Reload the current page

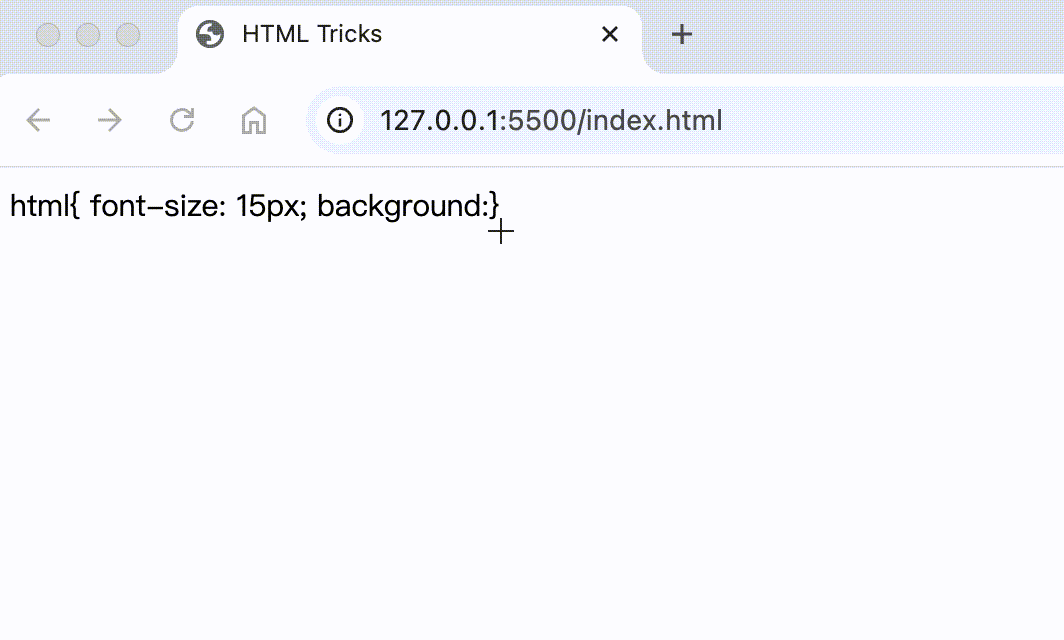182,121
